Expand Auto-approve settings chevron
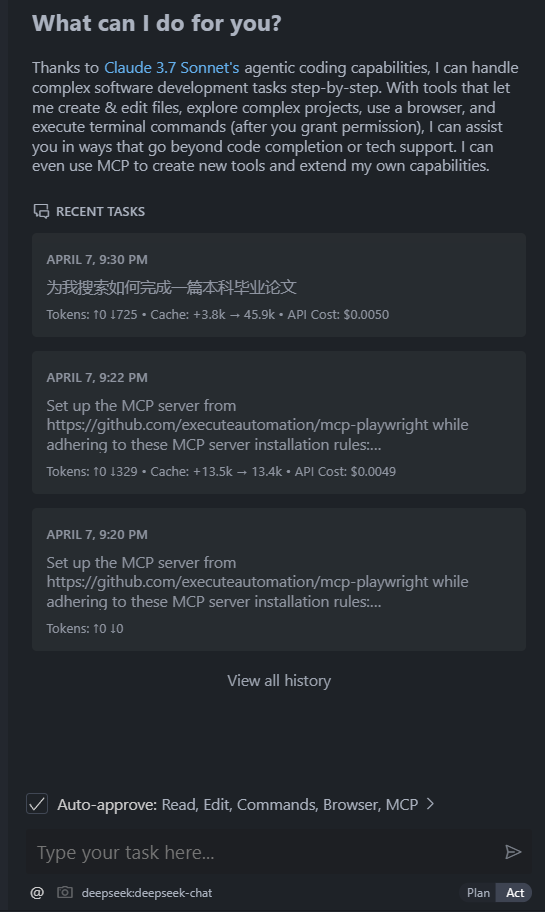Viewport: 545px width, 912px height. pos(430,804)
